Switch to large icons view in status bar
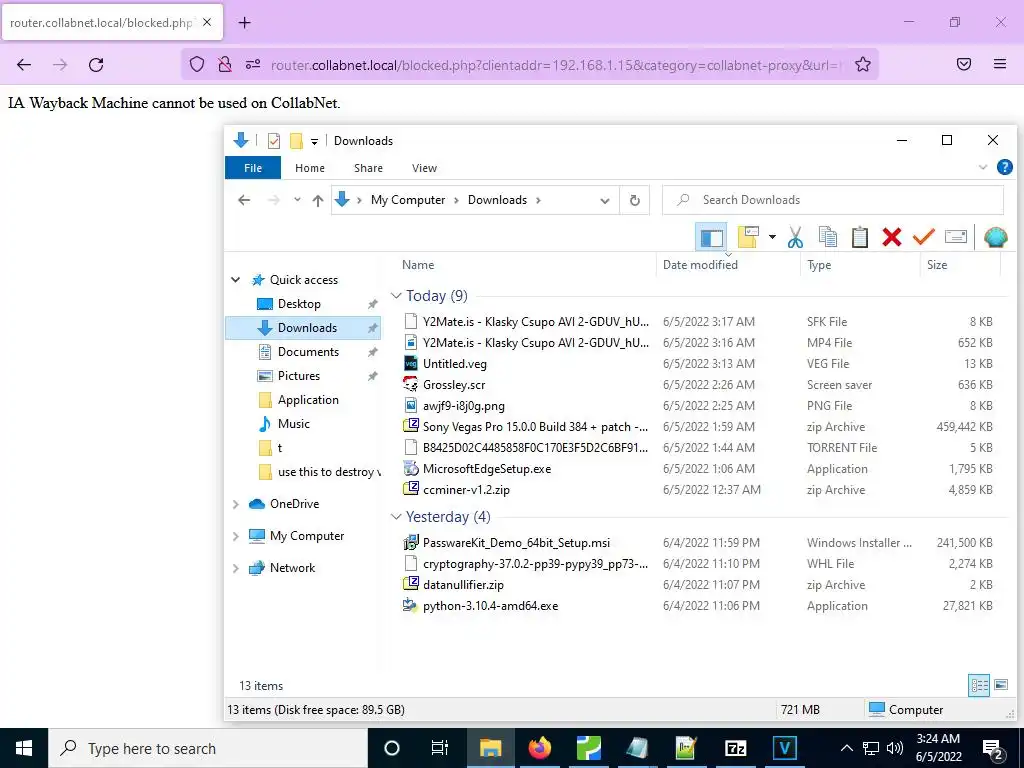 [1000, 685]
